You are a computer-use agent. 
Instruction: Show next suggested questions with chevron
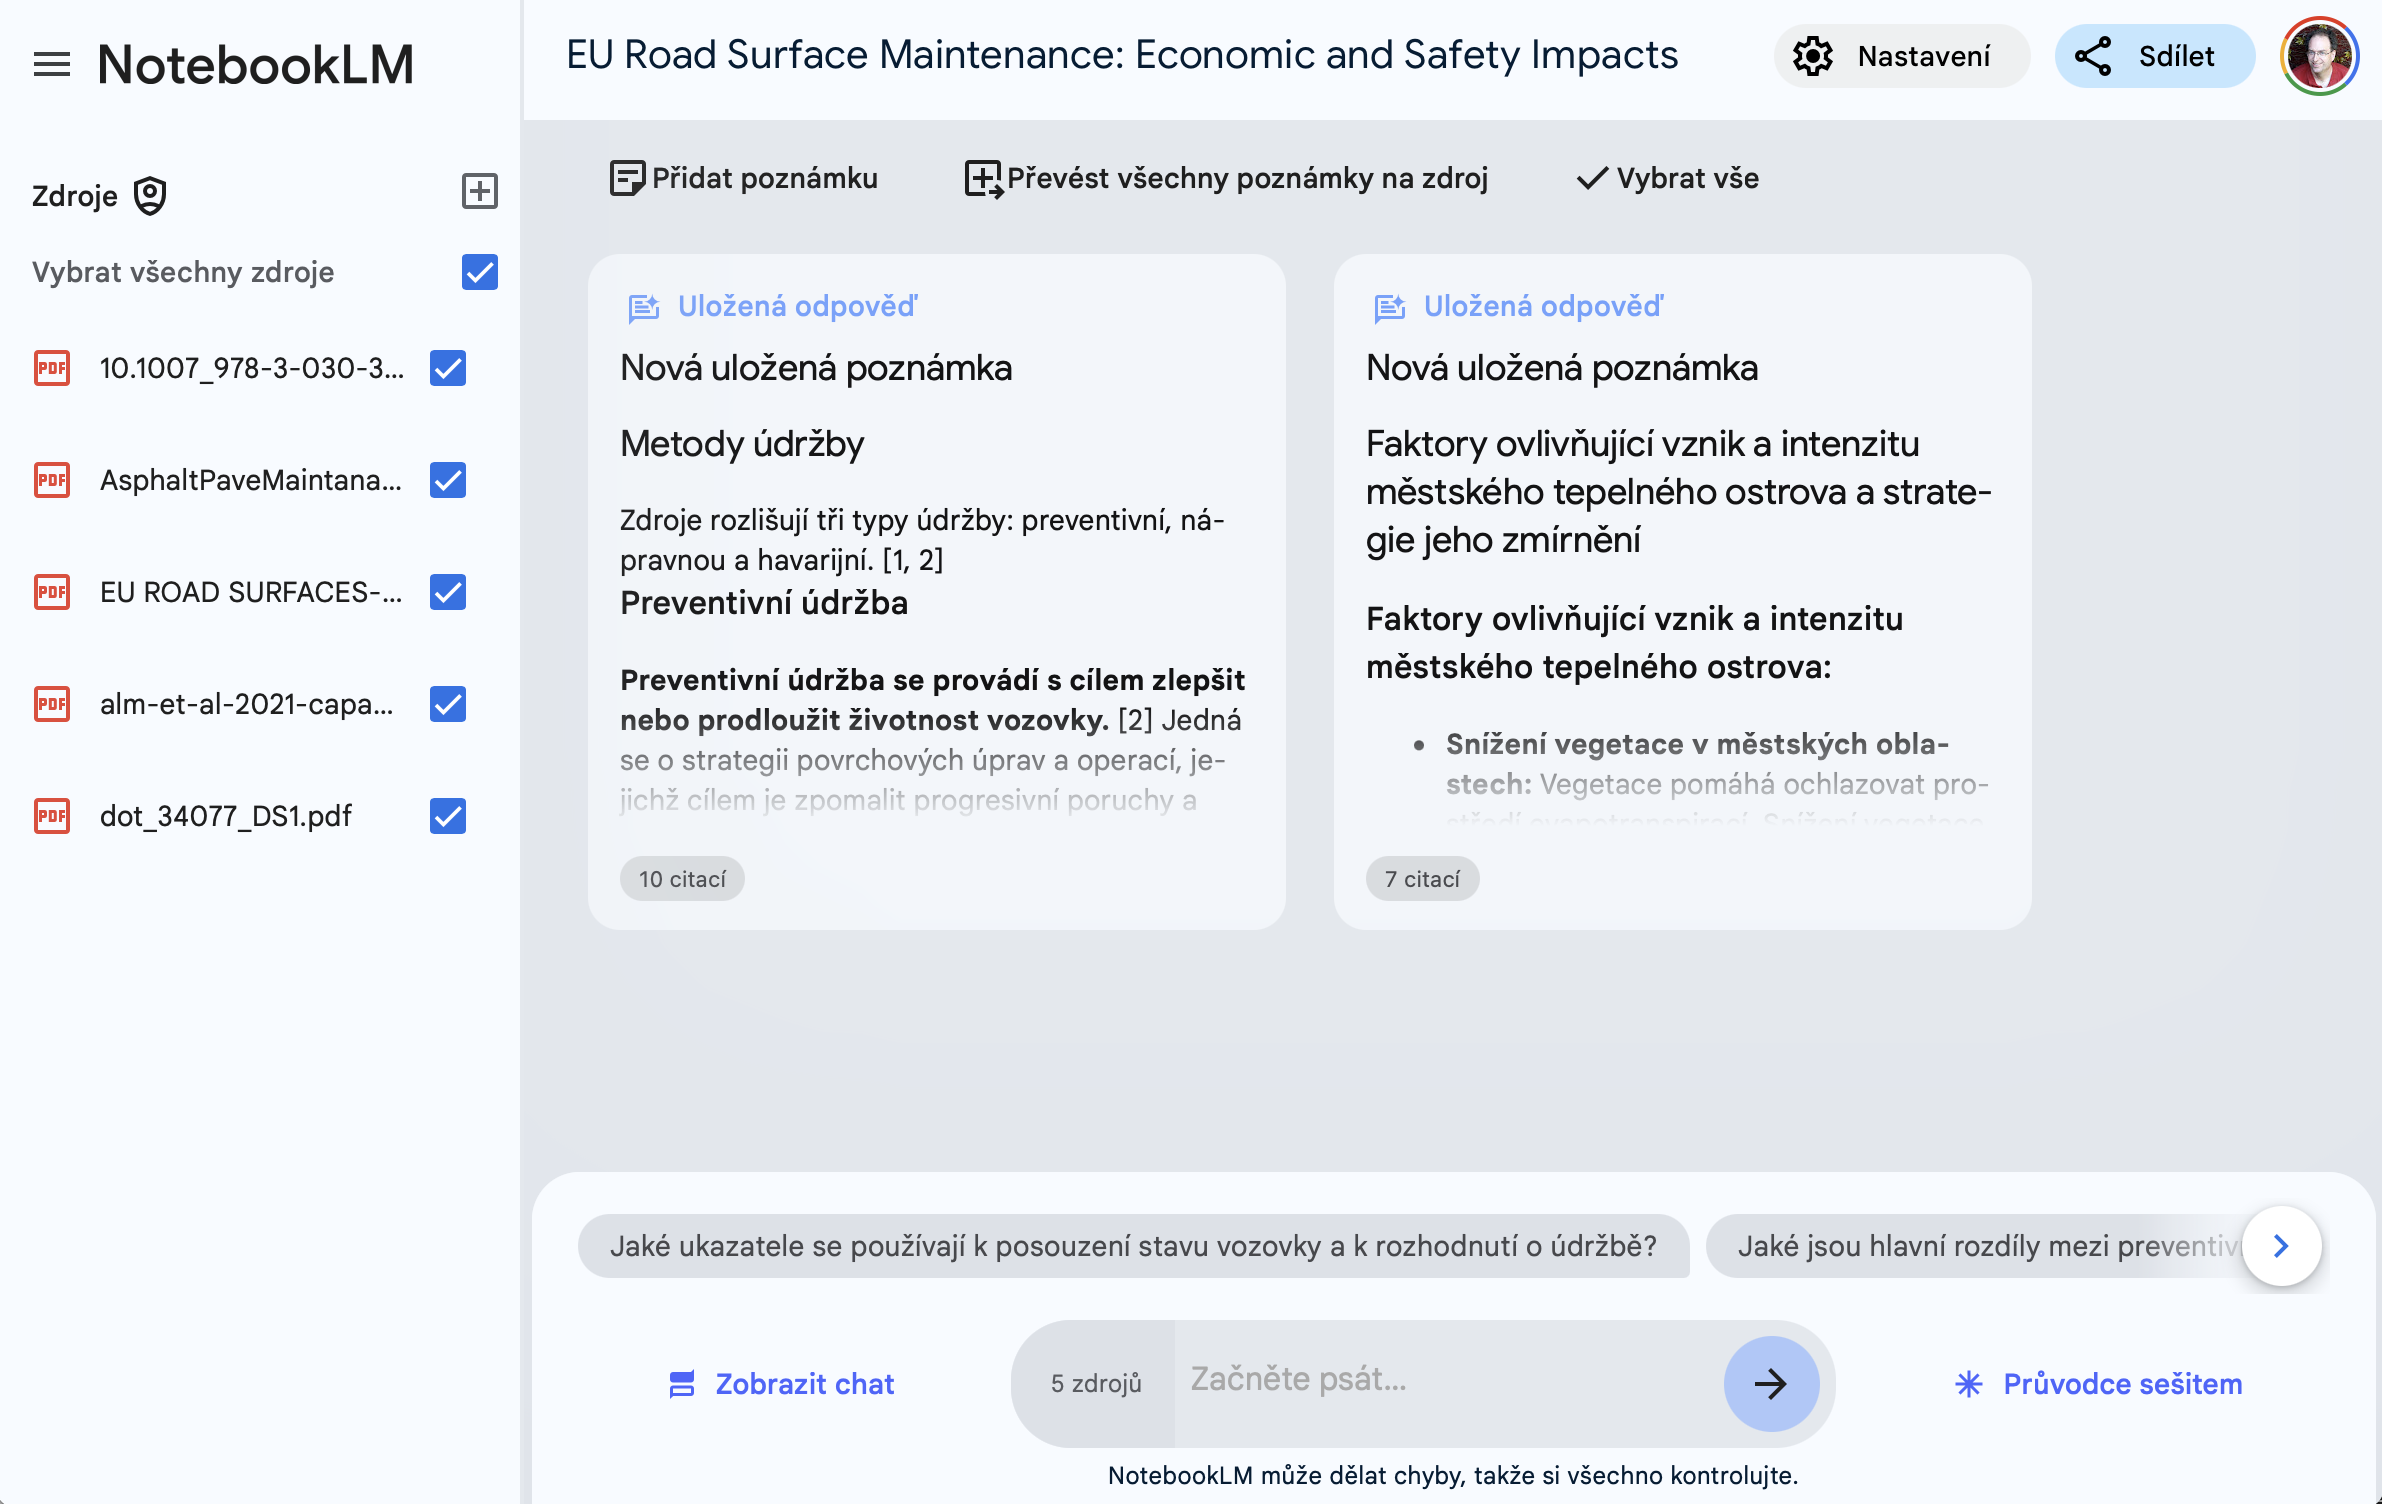(x=2281, y=1246)
